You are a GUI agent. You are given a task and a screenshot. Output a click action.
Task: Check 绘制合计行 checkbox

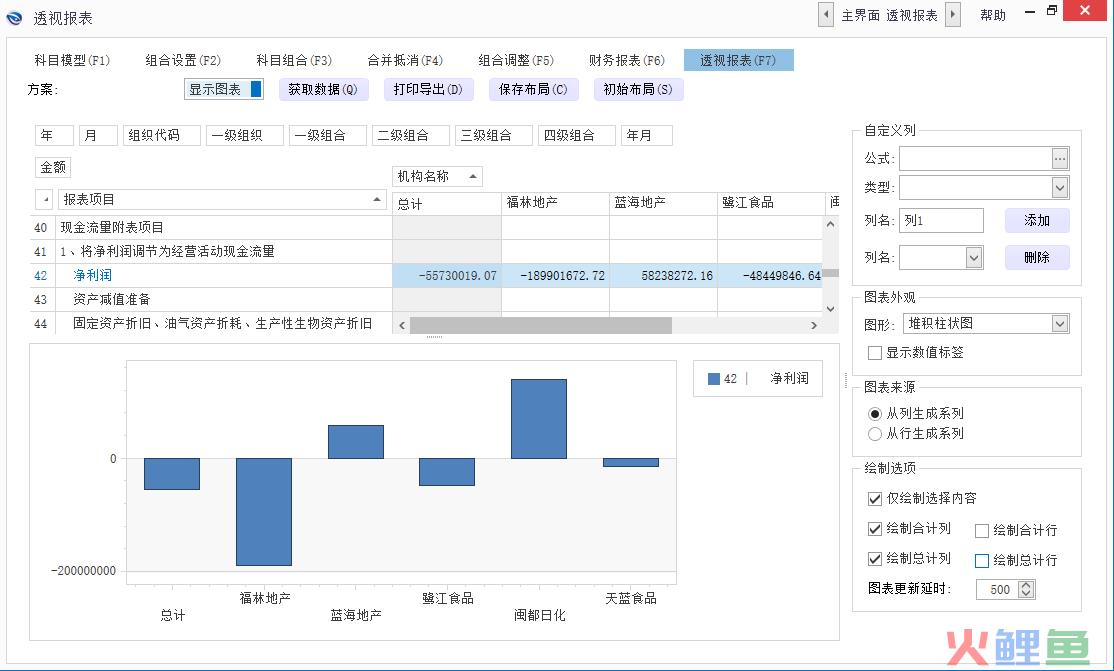(x=982, y=531)
